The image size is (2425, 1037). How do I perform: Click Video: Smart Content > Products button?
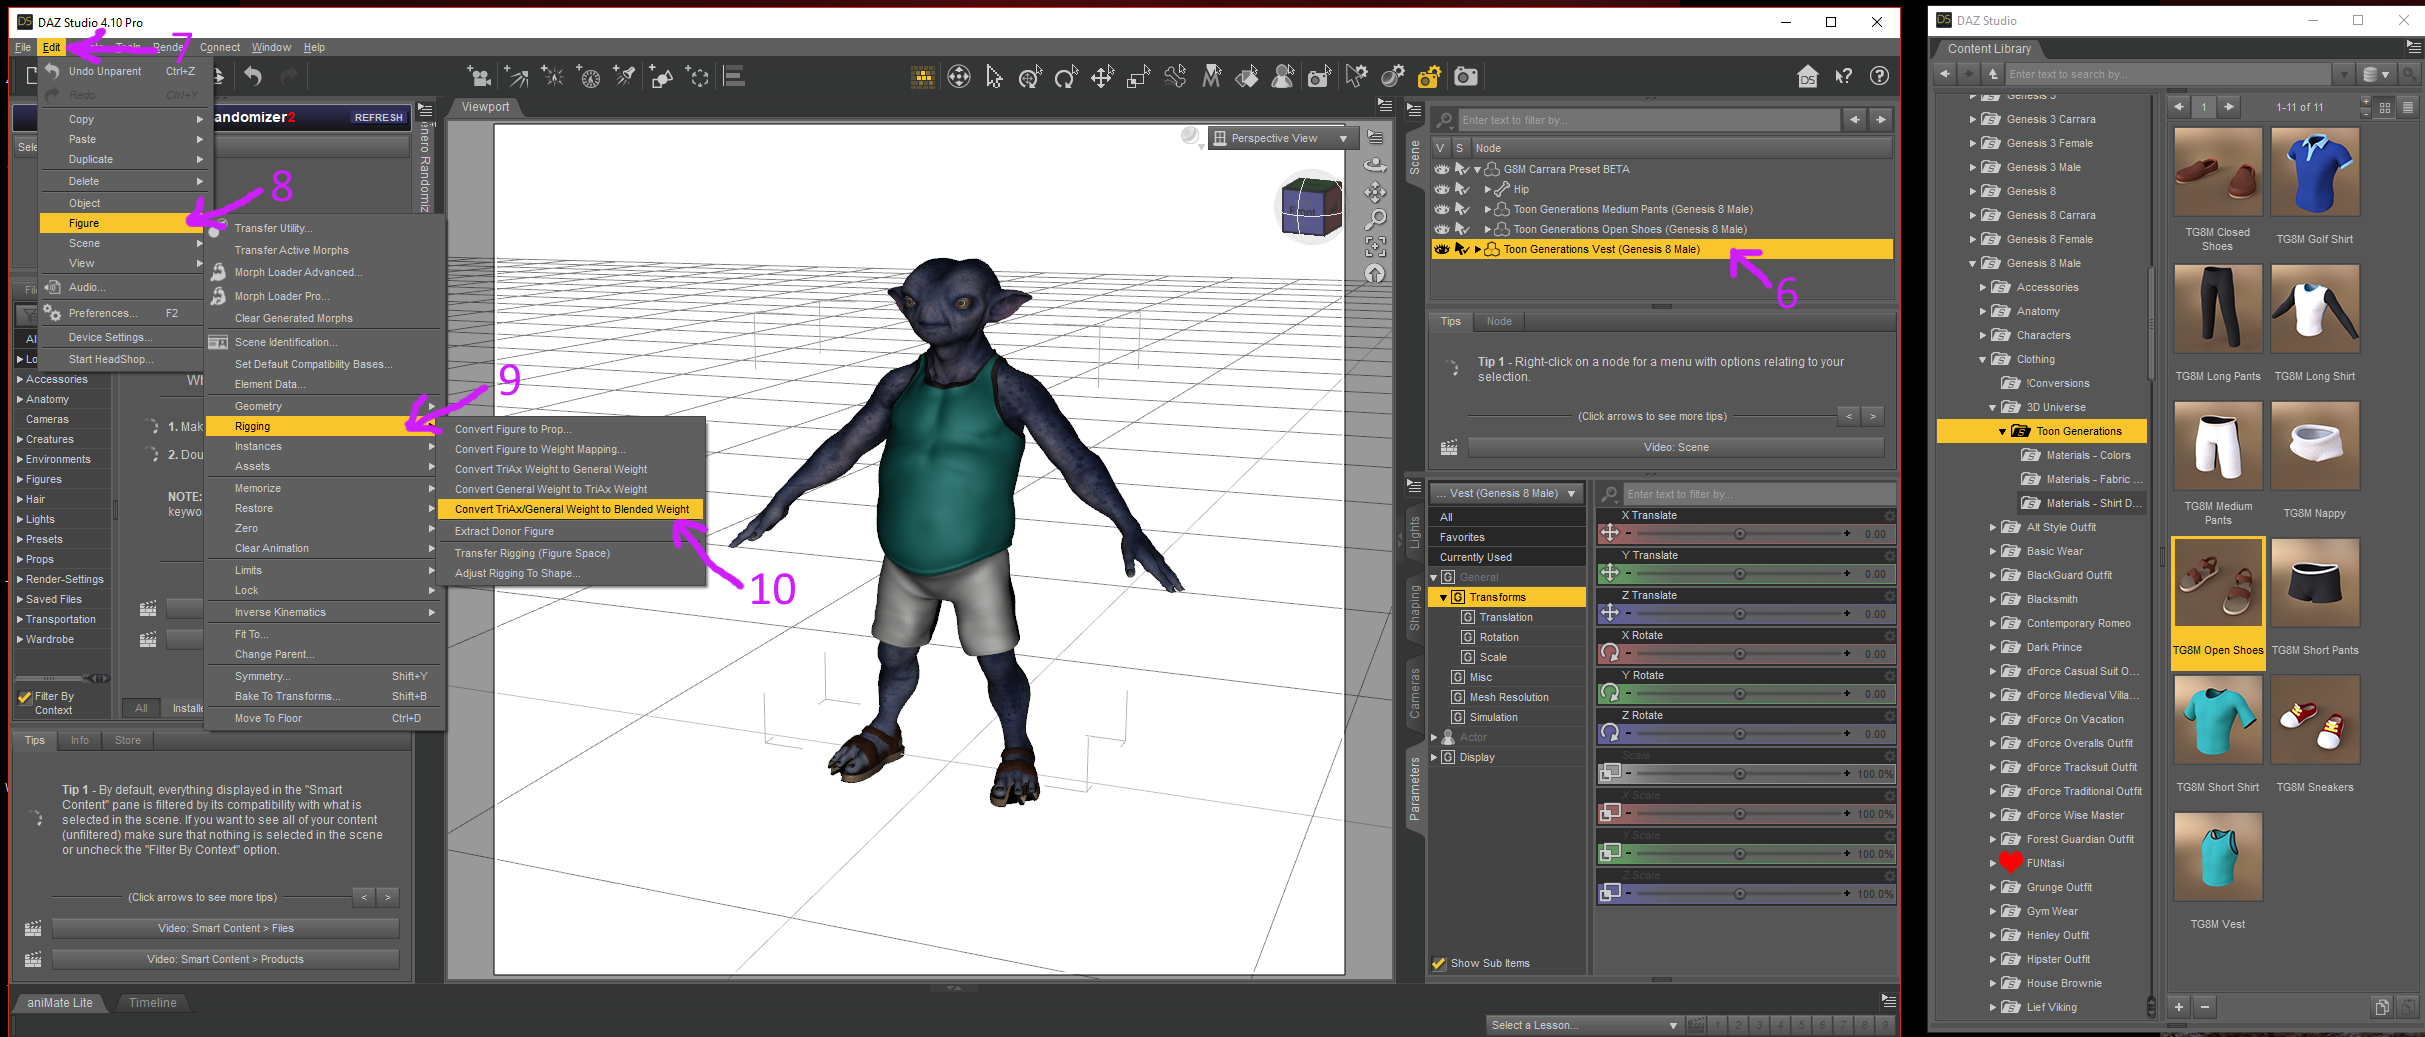tap(225, 959)
